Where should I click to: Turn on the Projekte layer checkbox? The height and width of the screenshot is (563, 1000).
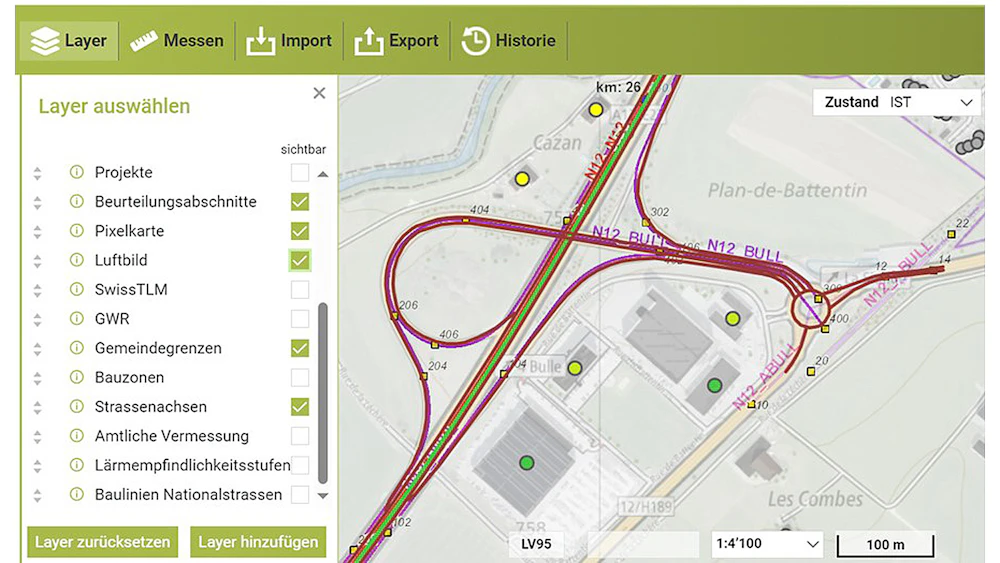pyautogui.click(x=300, y=172)
